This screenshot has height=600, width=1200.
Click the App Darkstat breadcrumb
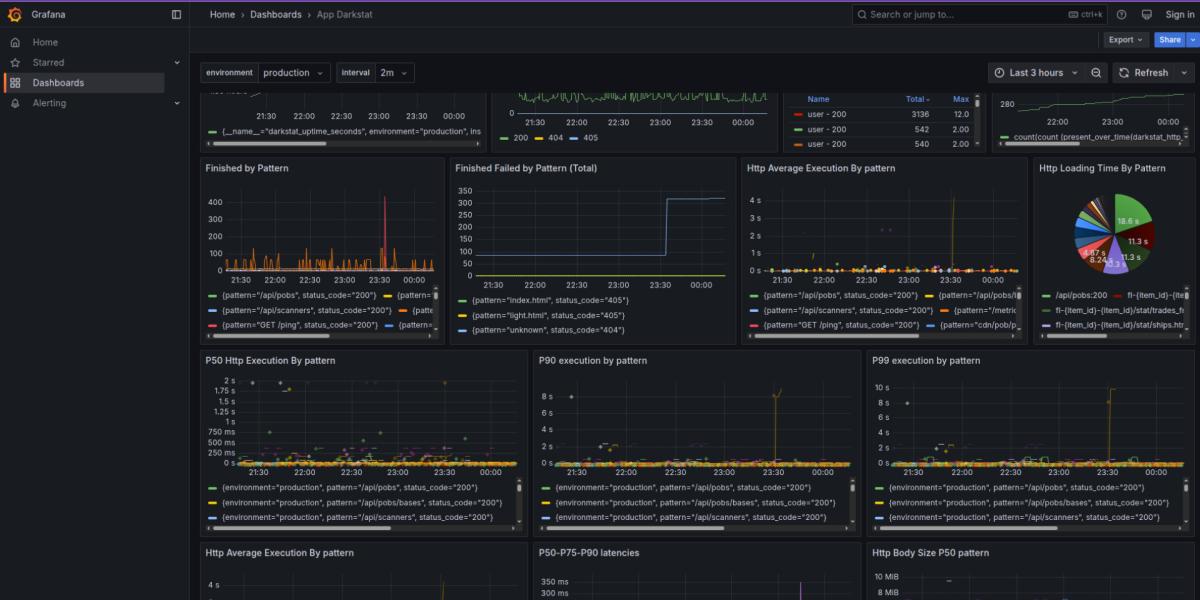pos(345,14)
